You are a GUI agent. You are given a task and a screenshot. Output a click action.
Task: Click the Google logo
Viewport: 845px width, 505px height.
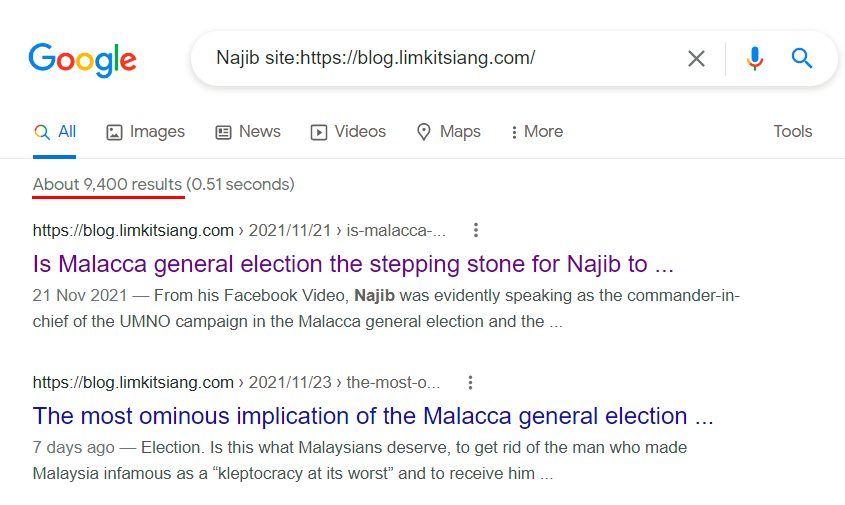click(82, 59)
